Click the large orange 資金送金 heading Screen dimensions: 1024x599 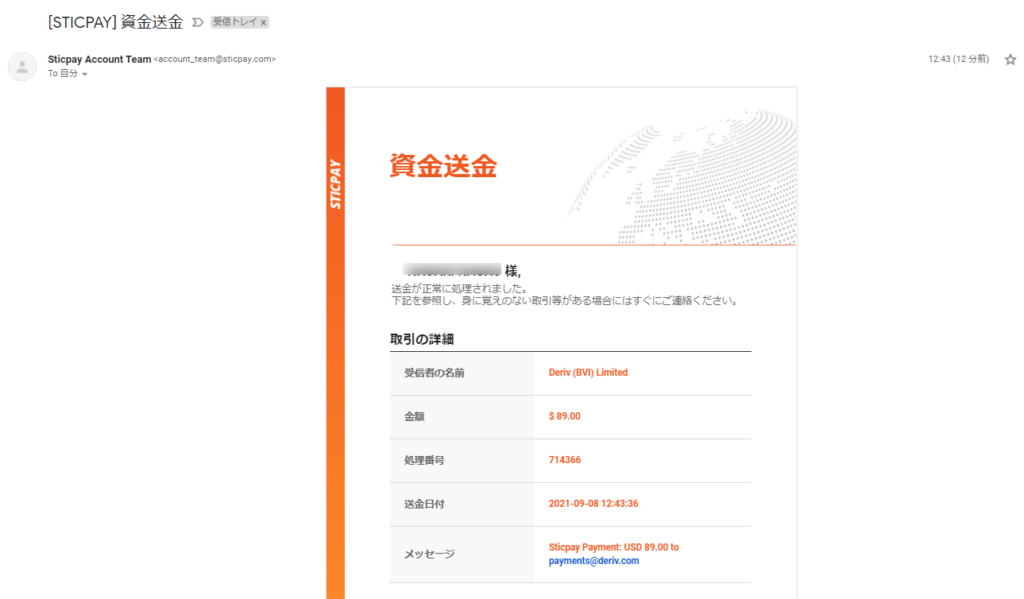pyautogui.click(x=443, y=166)
